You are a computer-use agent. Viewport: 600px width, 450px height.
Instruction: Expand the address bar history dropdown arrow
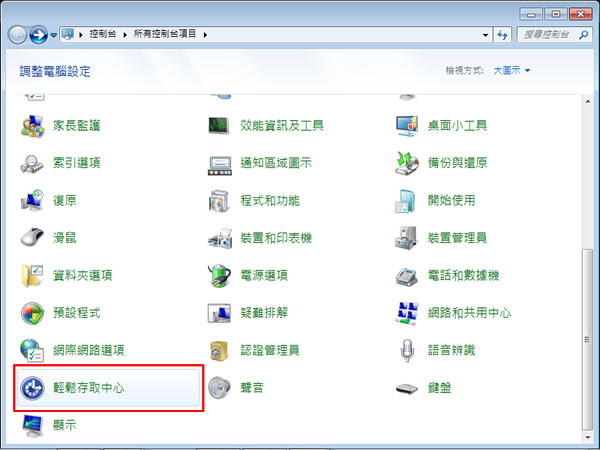coord(485,35)
